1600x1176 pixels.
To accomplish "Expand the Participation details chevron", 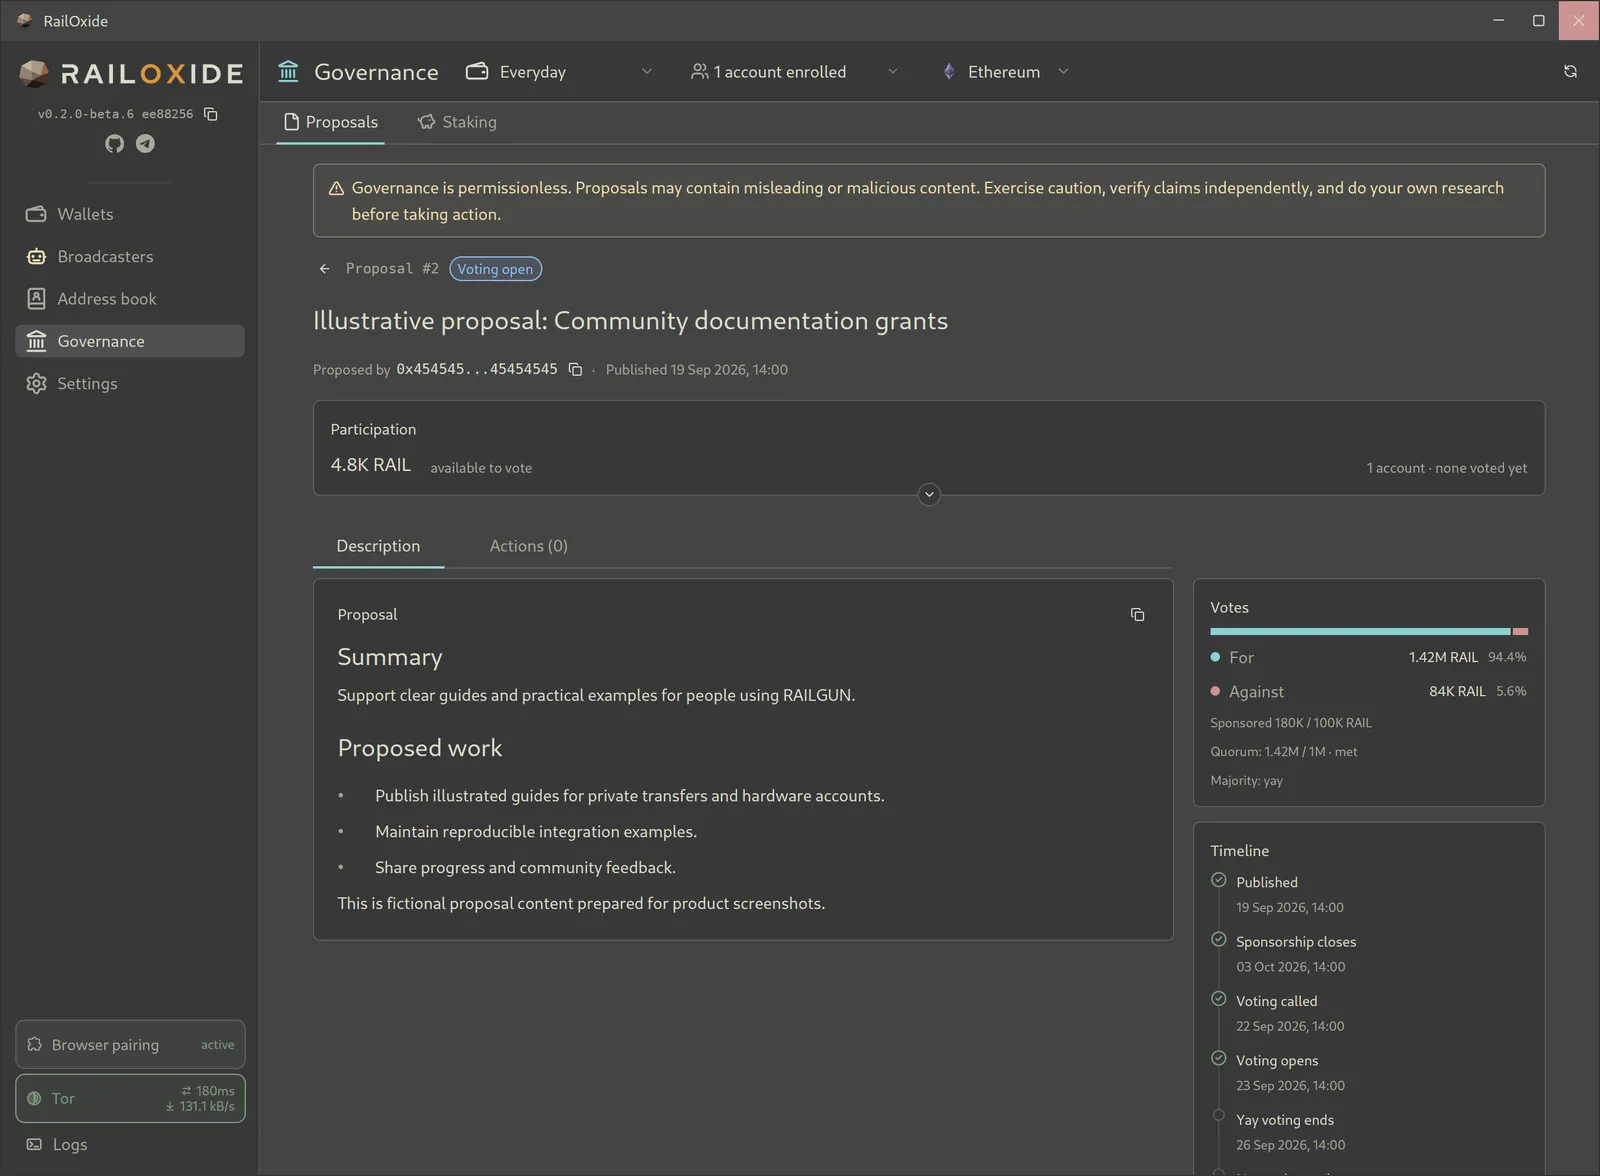I will pos(929,494).
